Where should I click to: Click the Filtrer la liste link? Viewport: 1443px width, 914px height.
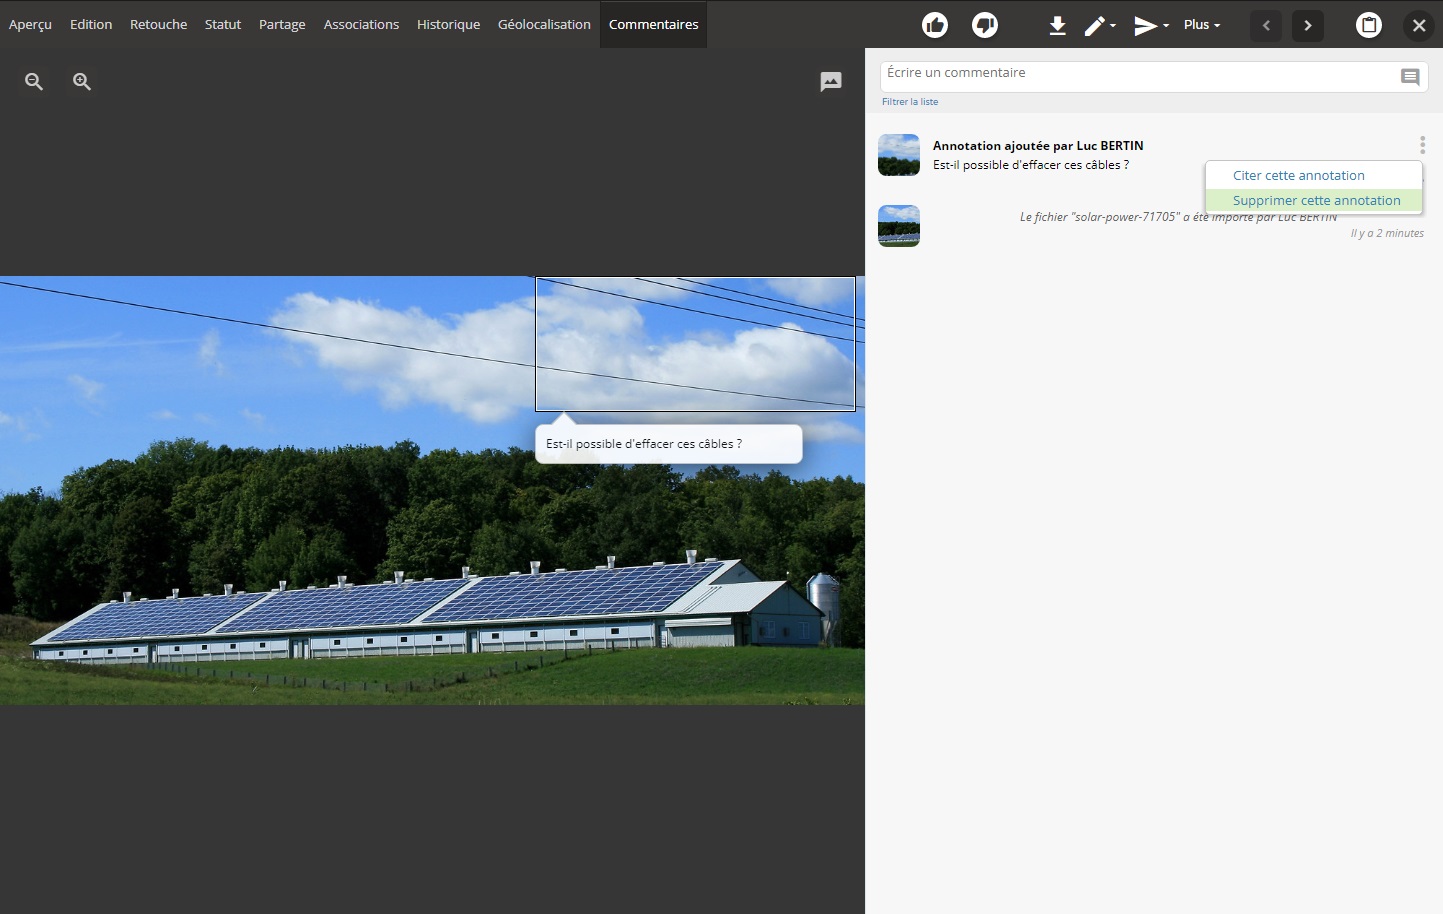910,102
